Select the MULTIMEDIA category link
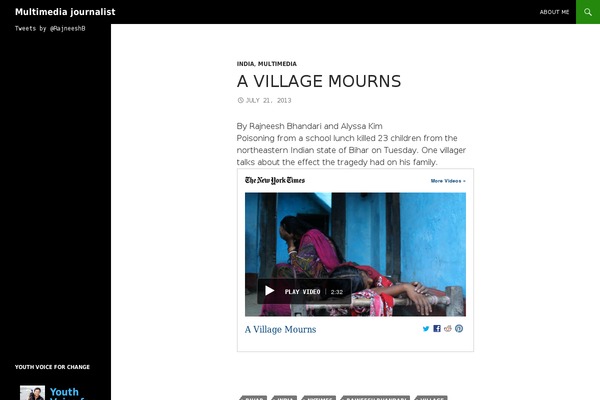The width and height of the screenshot is (600, 400). click(x=277, y=64)
